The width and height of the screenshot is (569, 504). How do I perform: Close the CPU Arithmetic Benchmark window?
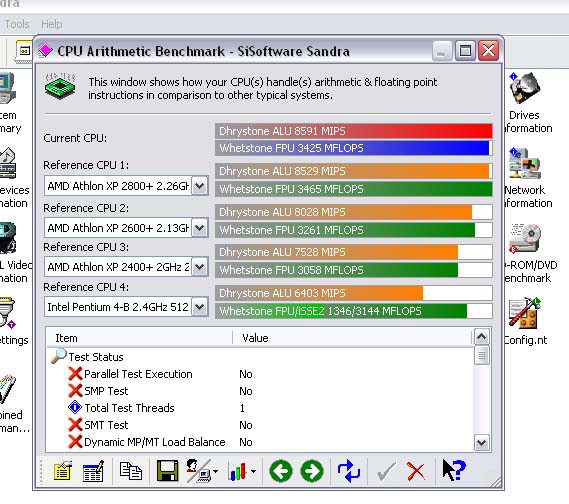click(x=488, y=50)
